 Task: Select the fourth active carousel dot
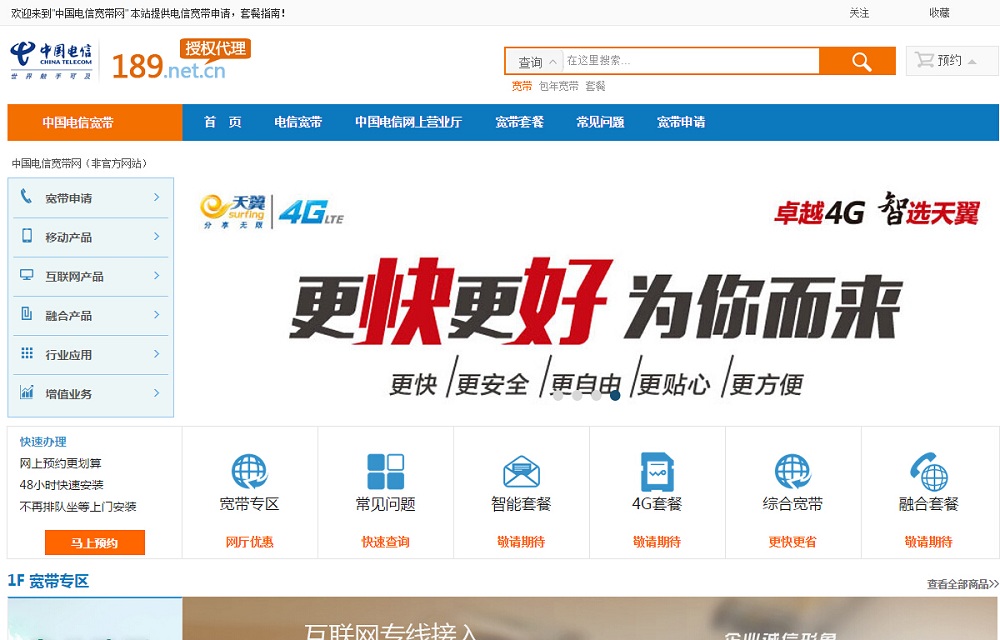click(615, 395)
